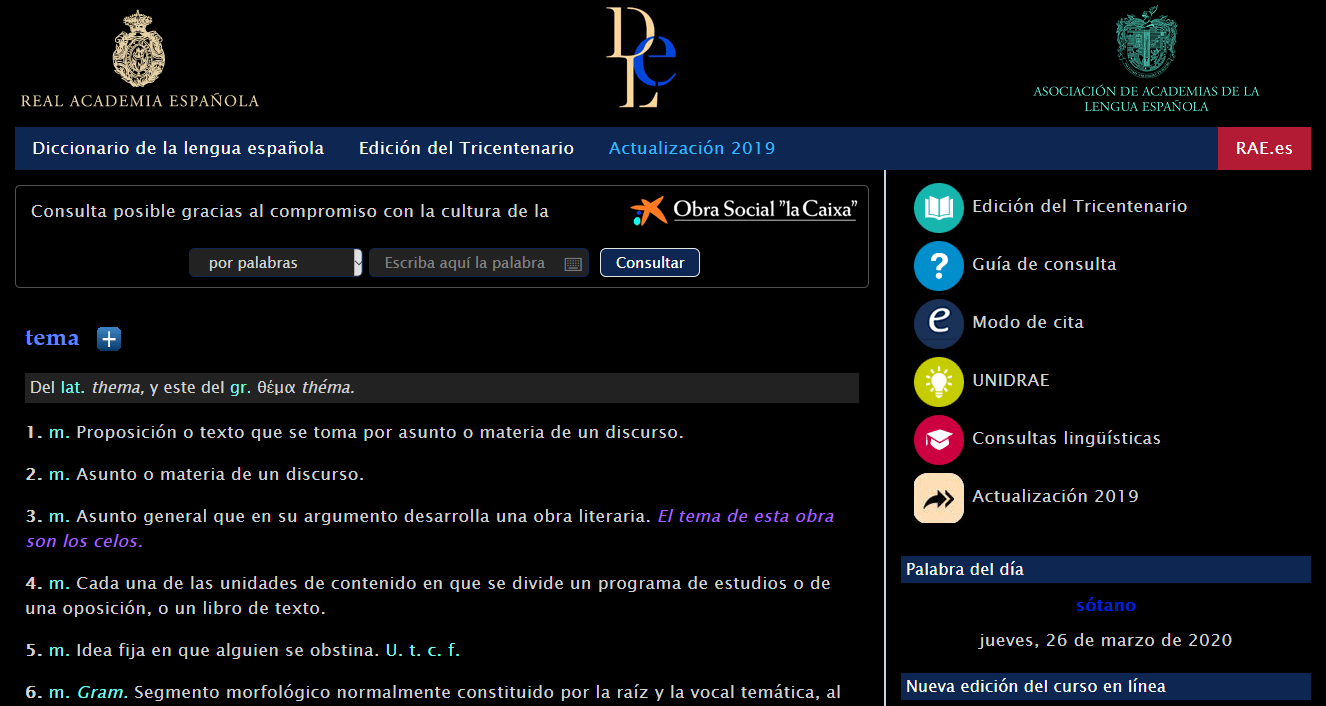The width and height of the screenshot is (1326, 706).
Task: Click definition 4 about 'unidades de contenido'
Action: (x=428, y=596)
